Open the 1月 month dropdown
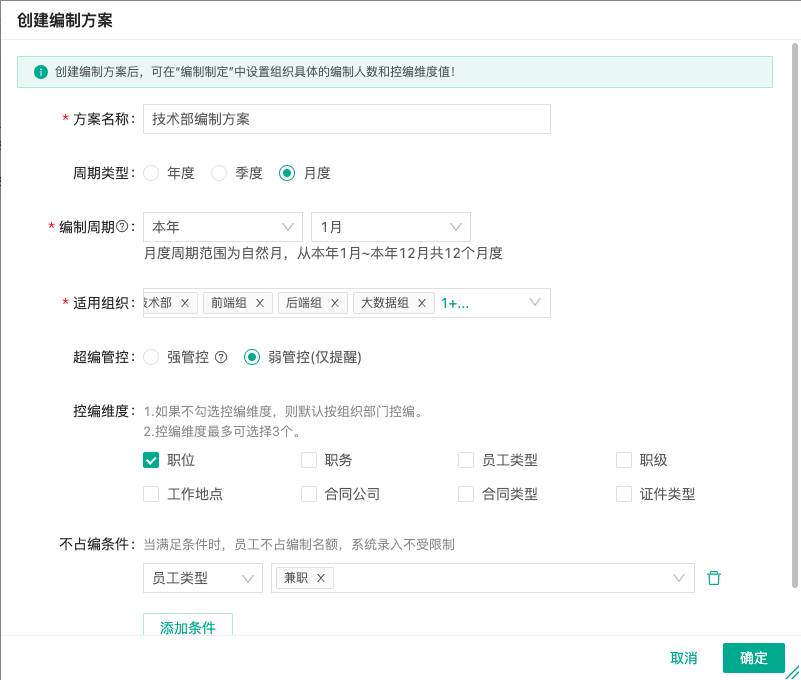 click(390, 226)
